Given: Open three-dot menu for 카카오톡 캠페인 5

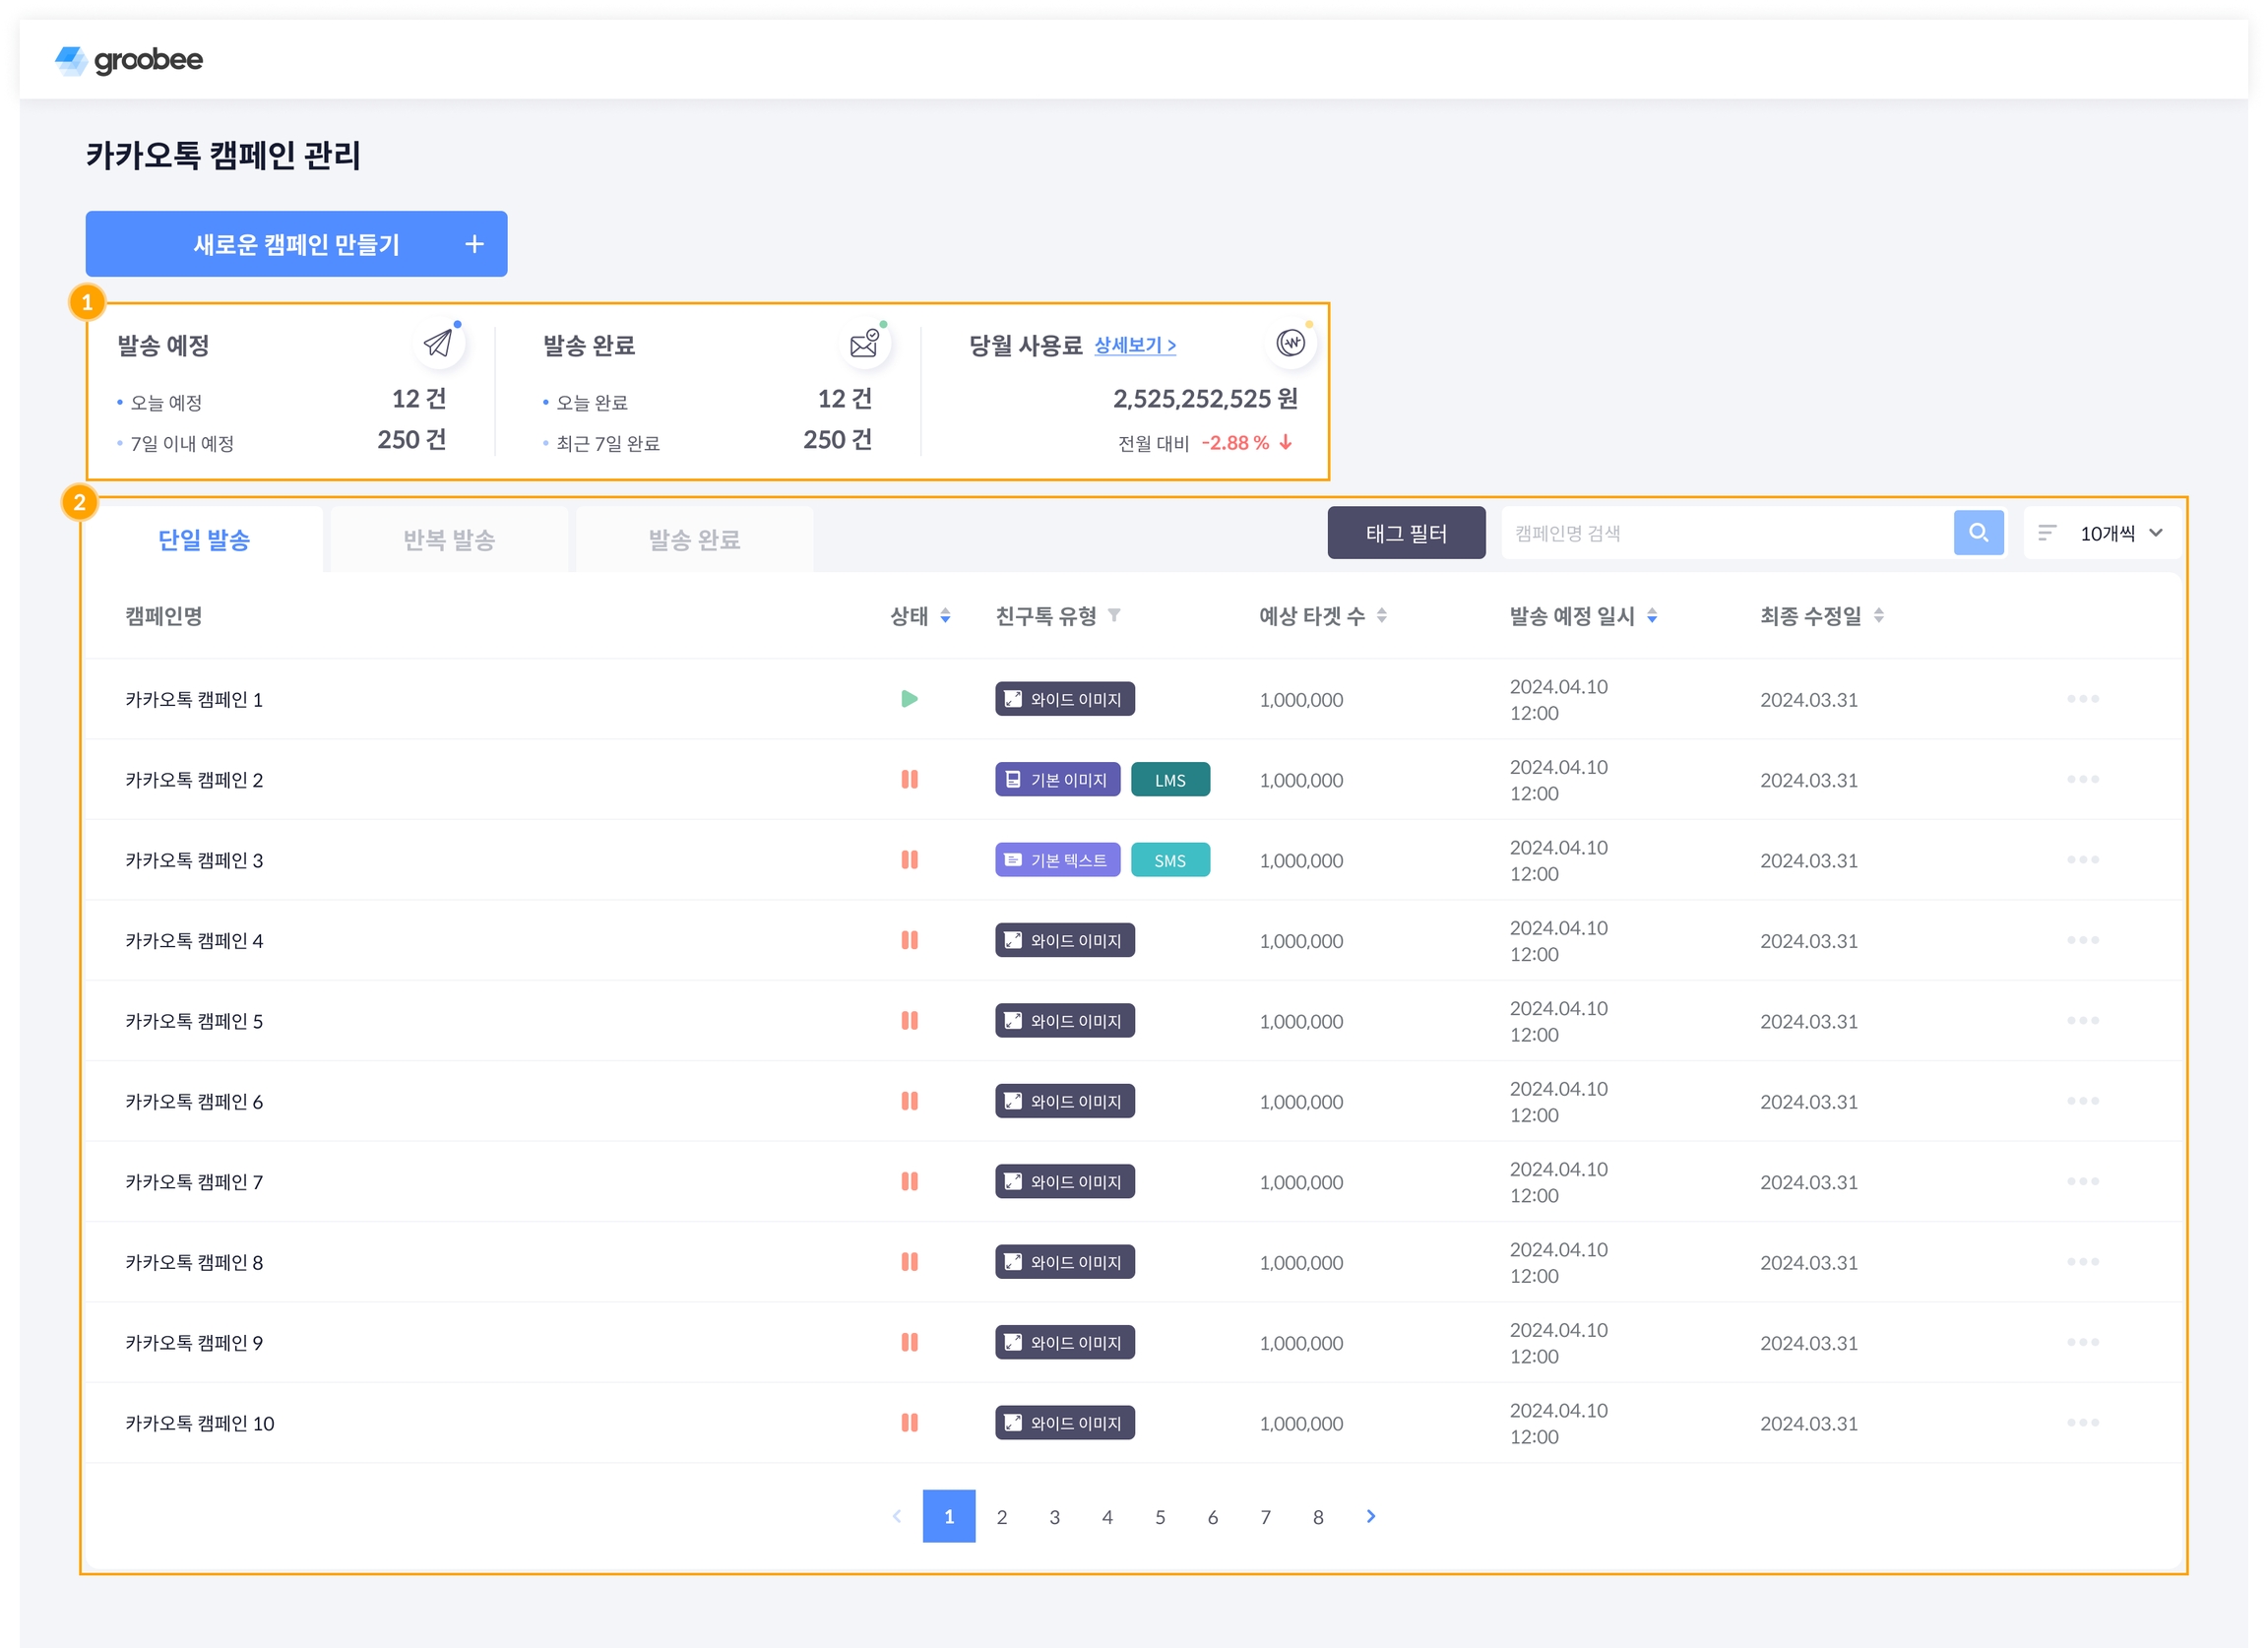Looking at the screenshot, I should point(2082,1020).
